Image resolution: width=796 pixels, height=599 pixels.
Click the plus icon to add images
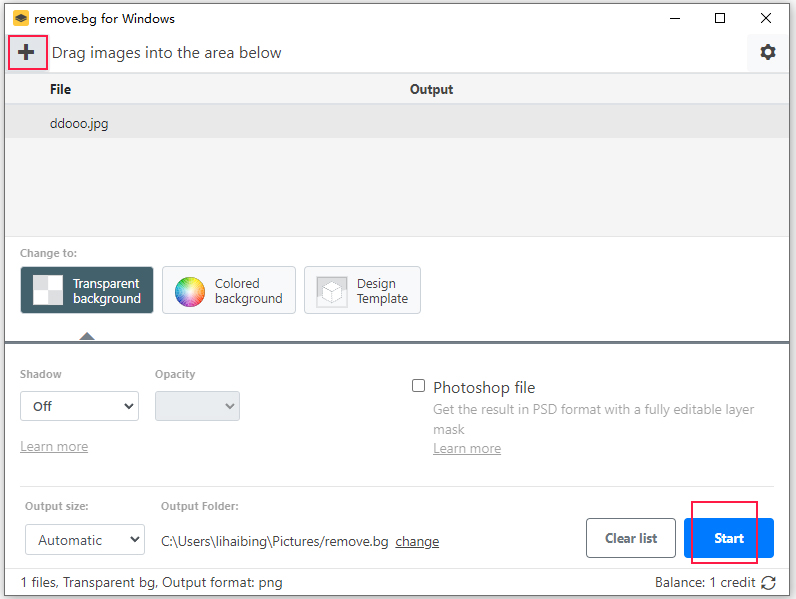[x=27, y=52]
